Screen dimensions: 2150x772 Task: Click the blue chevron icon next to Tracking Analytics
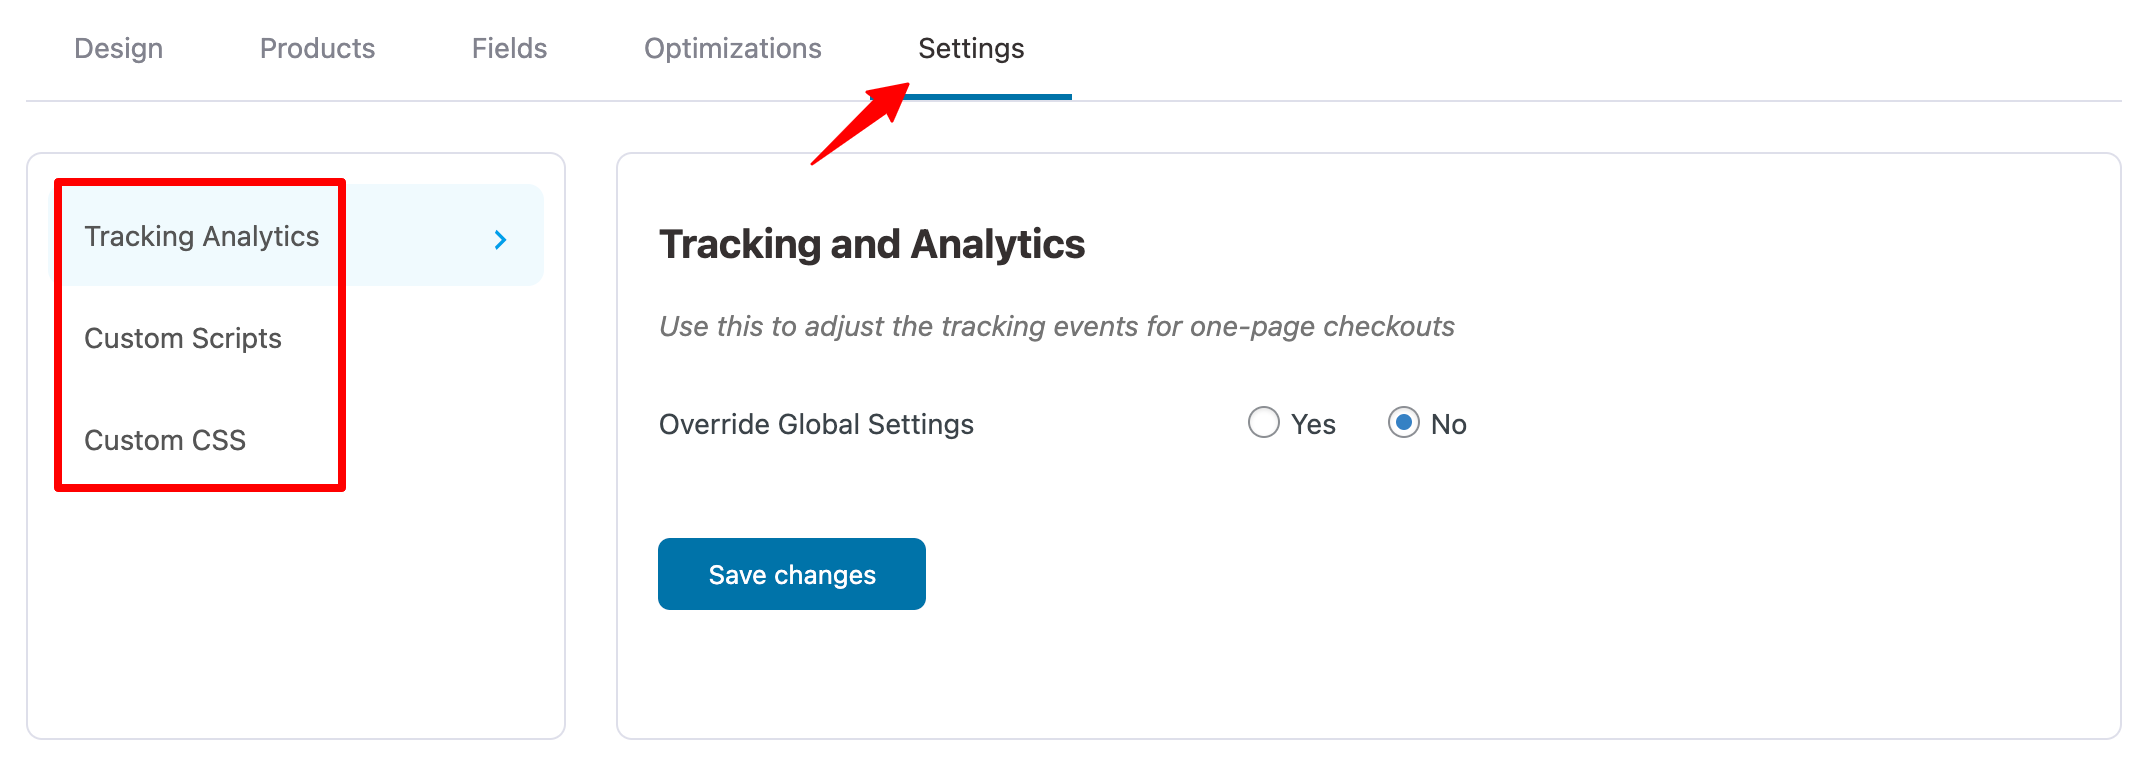tap(499, 239)
